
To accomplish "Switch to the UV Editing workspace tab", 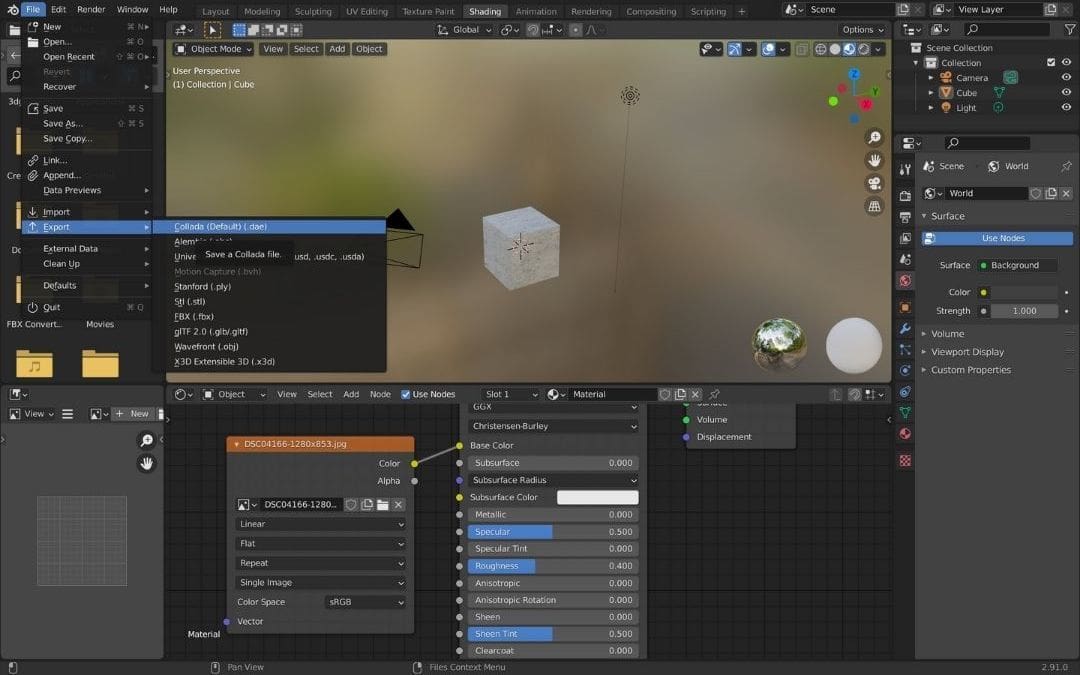I will tap(366, 11).
